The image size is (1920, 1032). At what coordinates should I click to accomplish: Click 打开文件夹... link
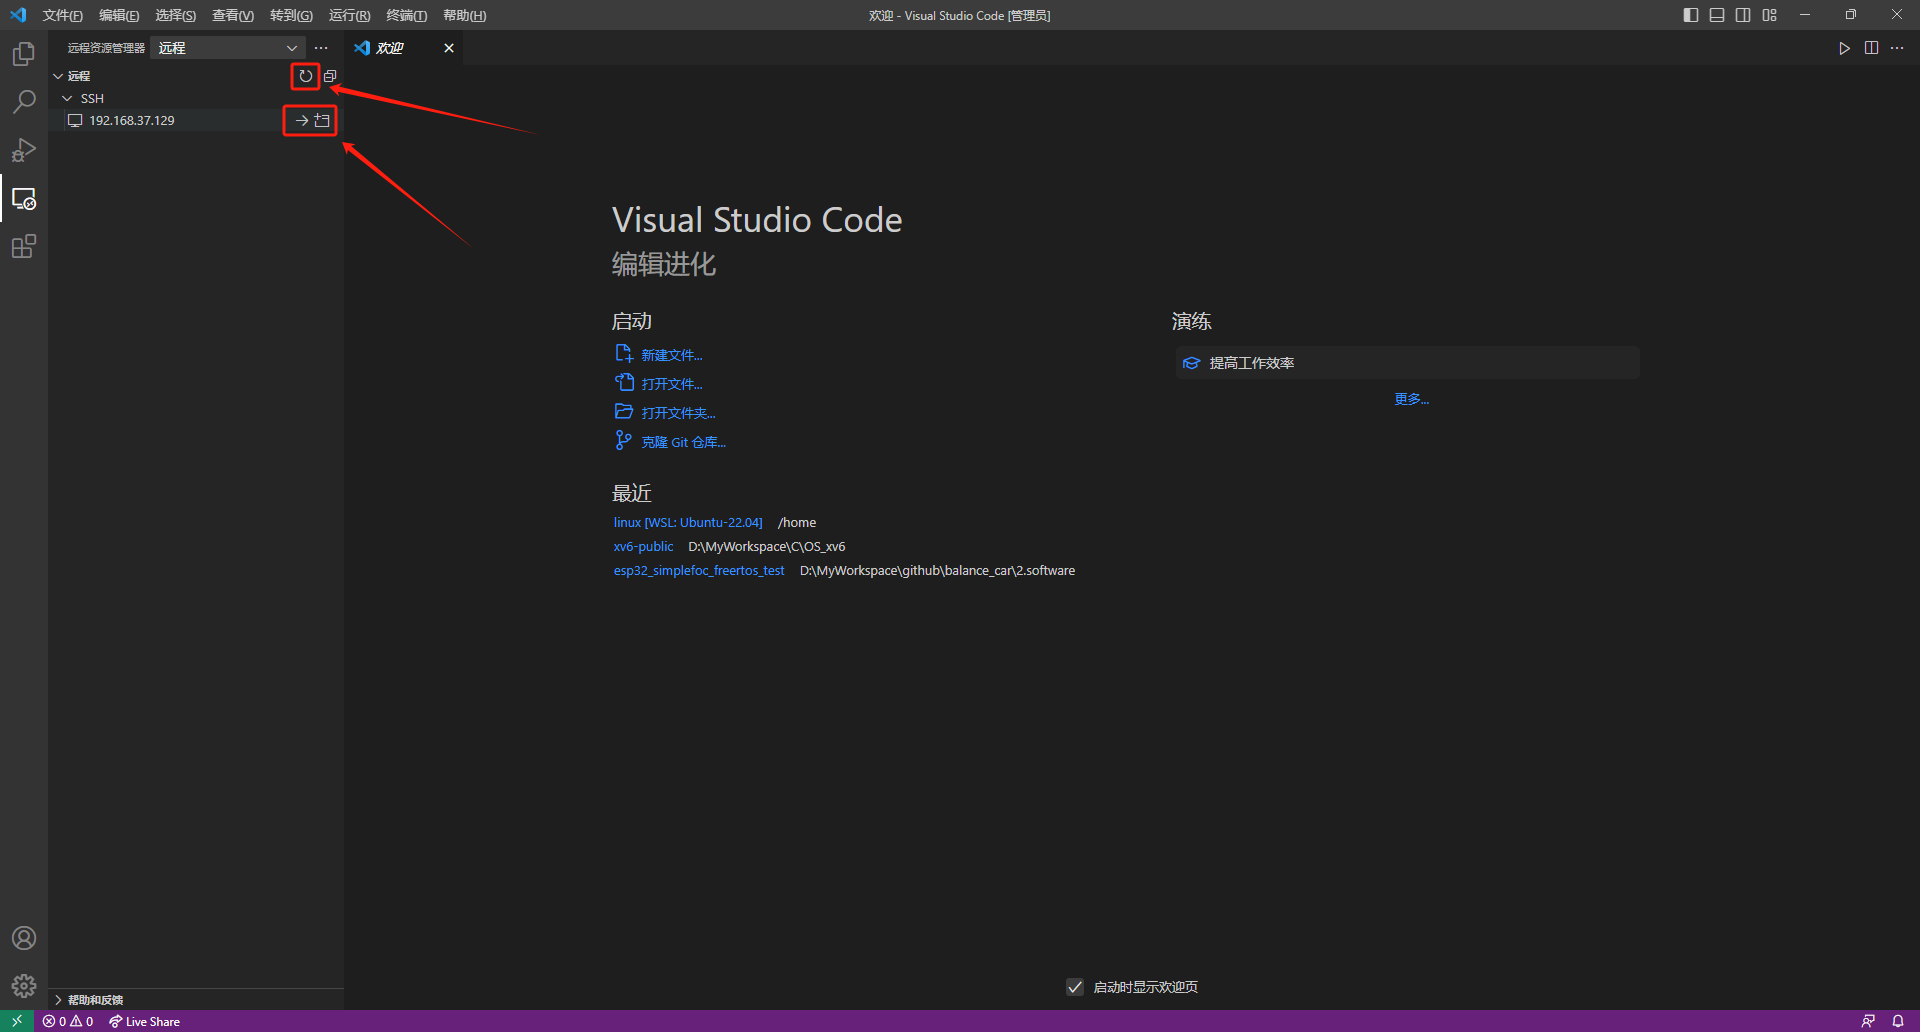[678, 413]
